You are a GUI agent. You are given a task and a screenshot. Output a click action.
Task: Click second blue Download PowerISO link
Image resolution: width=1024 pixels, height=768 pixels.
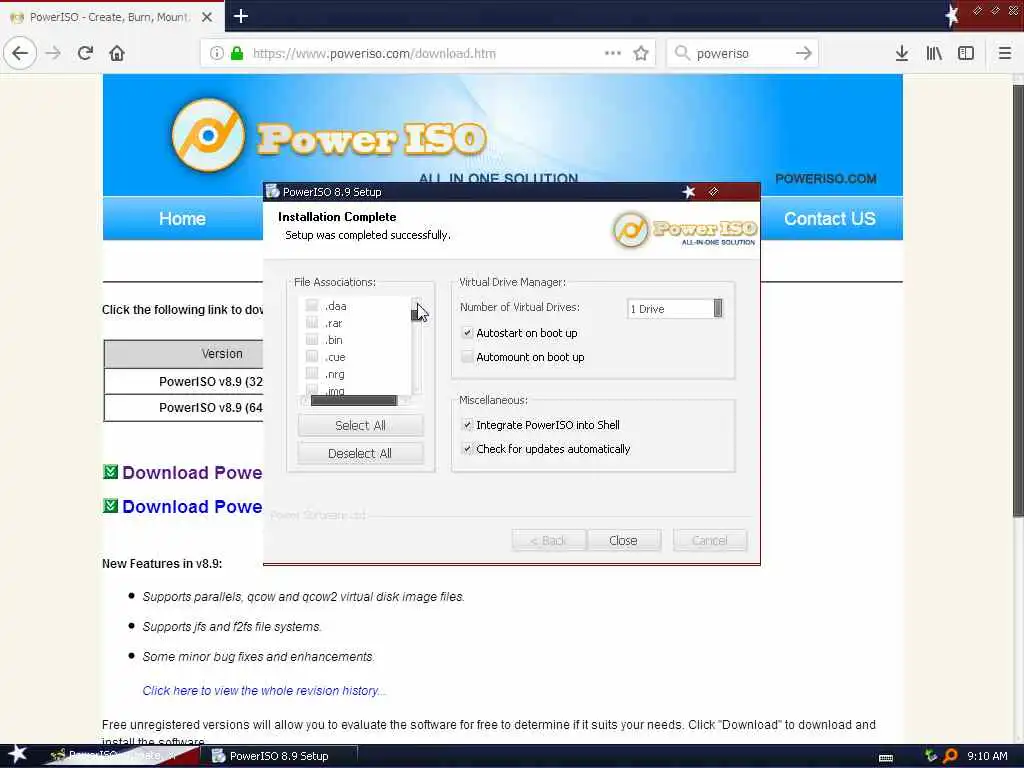coord(192,506)
